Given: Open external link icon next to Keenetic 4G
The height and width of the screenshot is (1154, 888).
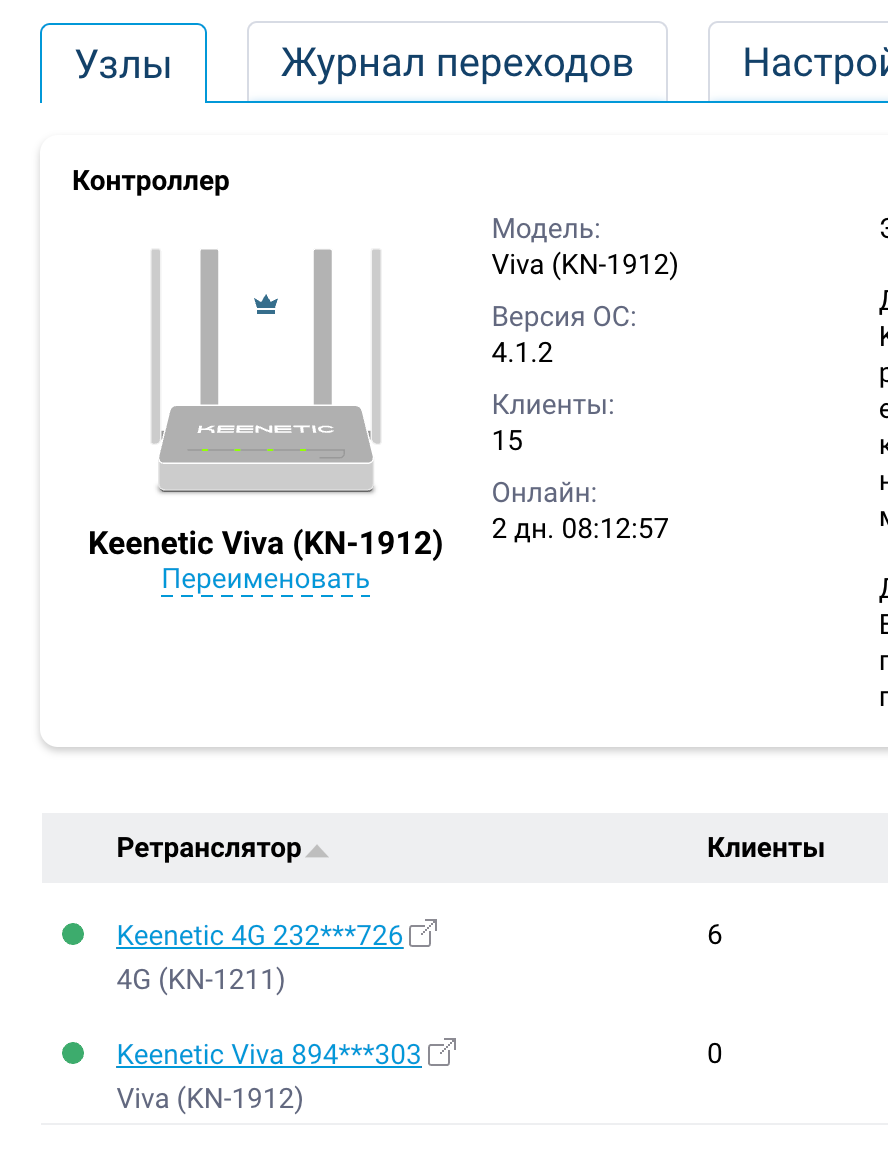Looking at the screenshot, I should click(x=423, y=933).
